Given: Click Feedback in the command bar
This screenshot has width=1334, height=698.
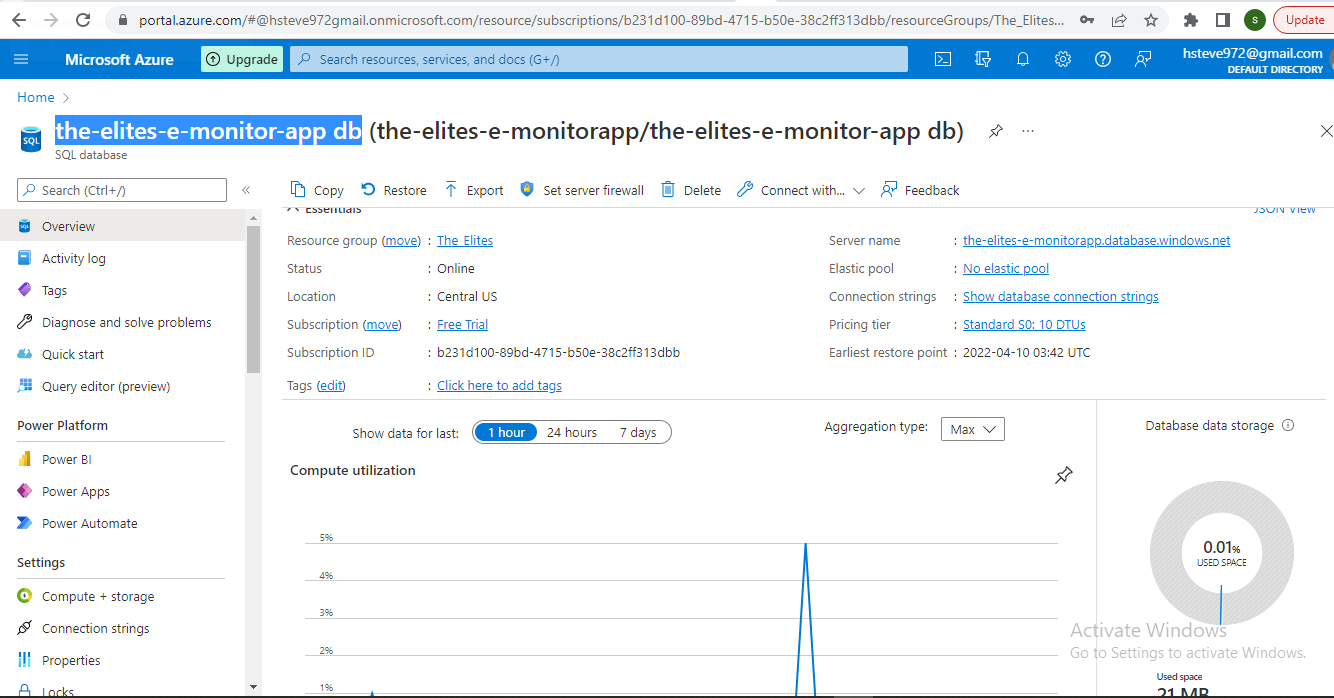Looking at the screenshot, I should [920, 190].
